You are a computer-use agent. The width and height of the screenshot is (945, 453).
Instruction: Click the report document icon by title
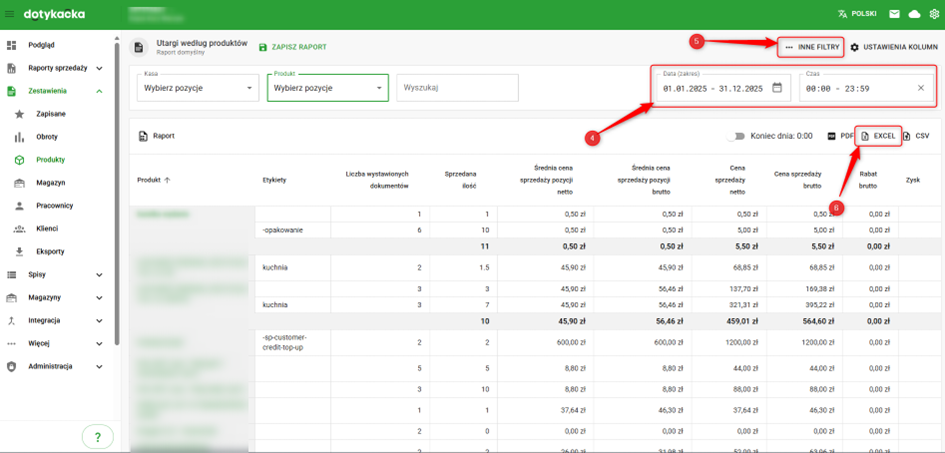click(138, 47)
